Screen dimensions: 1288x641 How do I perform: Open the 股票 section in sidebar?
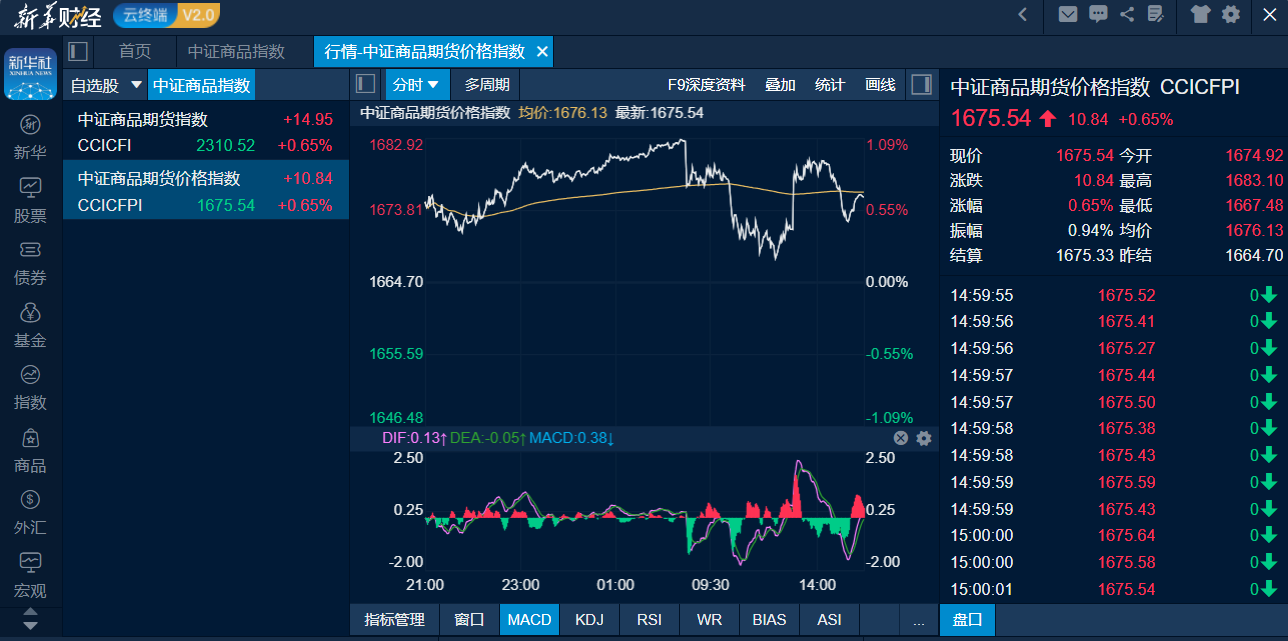coord(30,200)
